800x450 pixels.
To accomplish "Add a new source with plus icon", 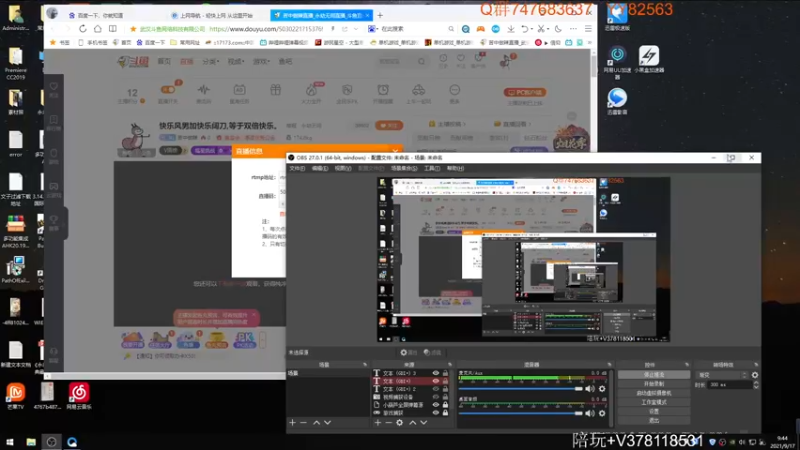I will click(378, 422).
